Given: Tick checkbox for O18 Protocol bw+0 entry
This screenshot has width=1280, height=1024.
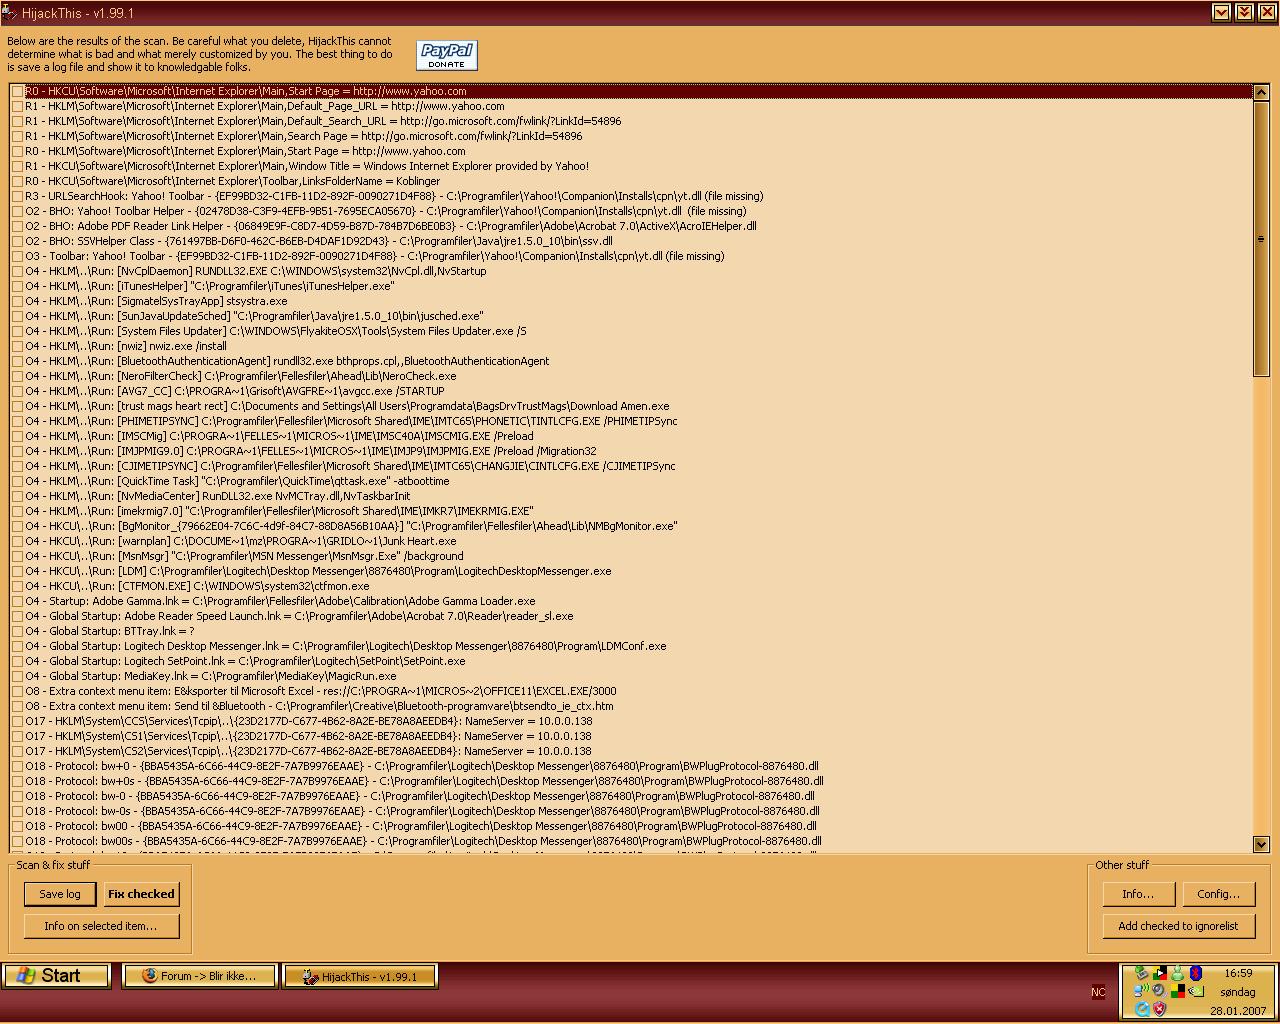Looking at the screenshot, I should 17,766.
